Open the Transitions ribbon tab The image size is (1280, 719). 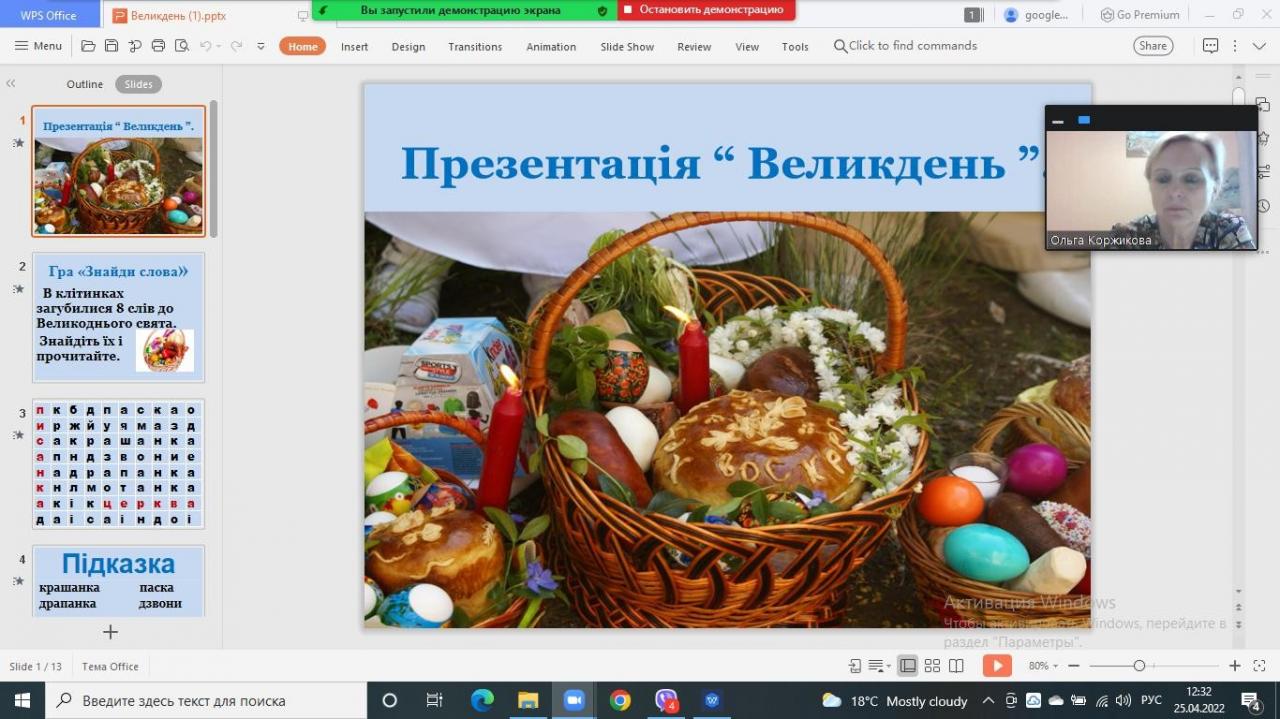(475, 47)
